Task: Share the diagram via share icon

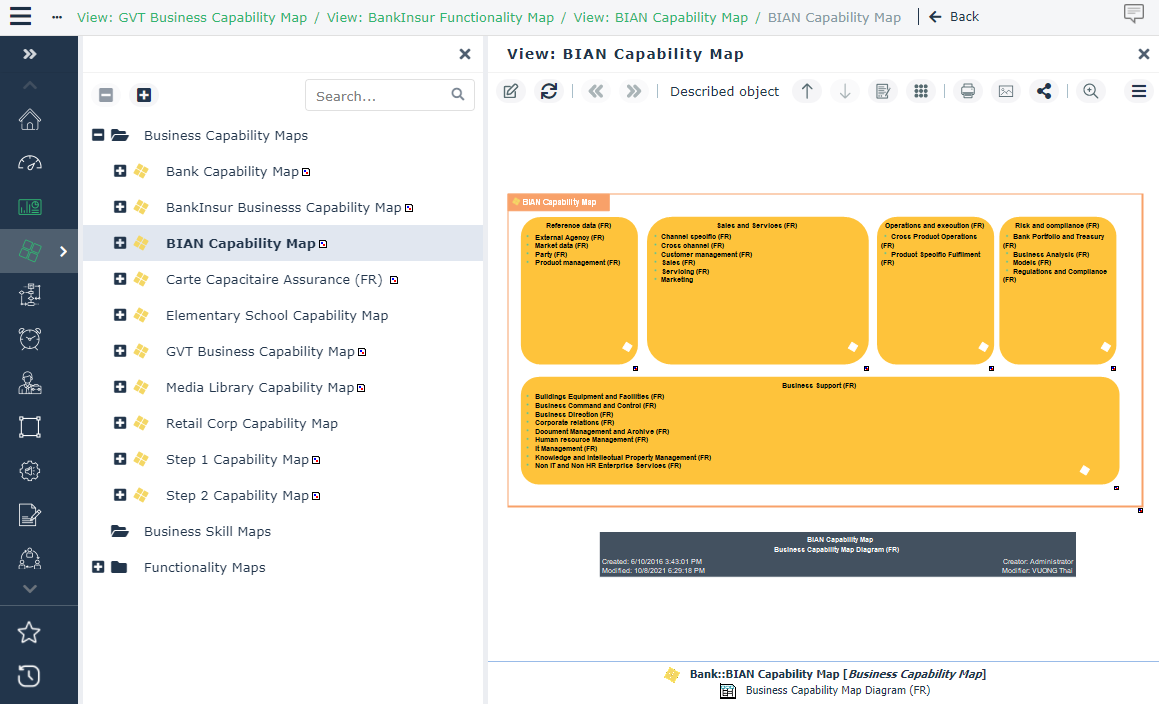Action: coord(1043,91)
